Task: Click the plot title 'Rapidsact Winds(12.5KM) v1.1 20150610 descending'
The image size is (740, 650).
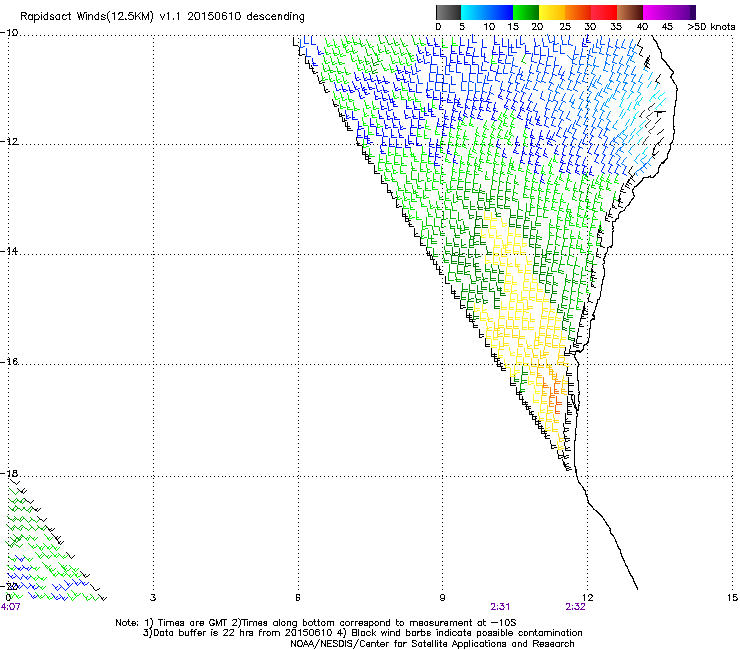Action: pos(162,17)
